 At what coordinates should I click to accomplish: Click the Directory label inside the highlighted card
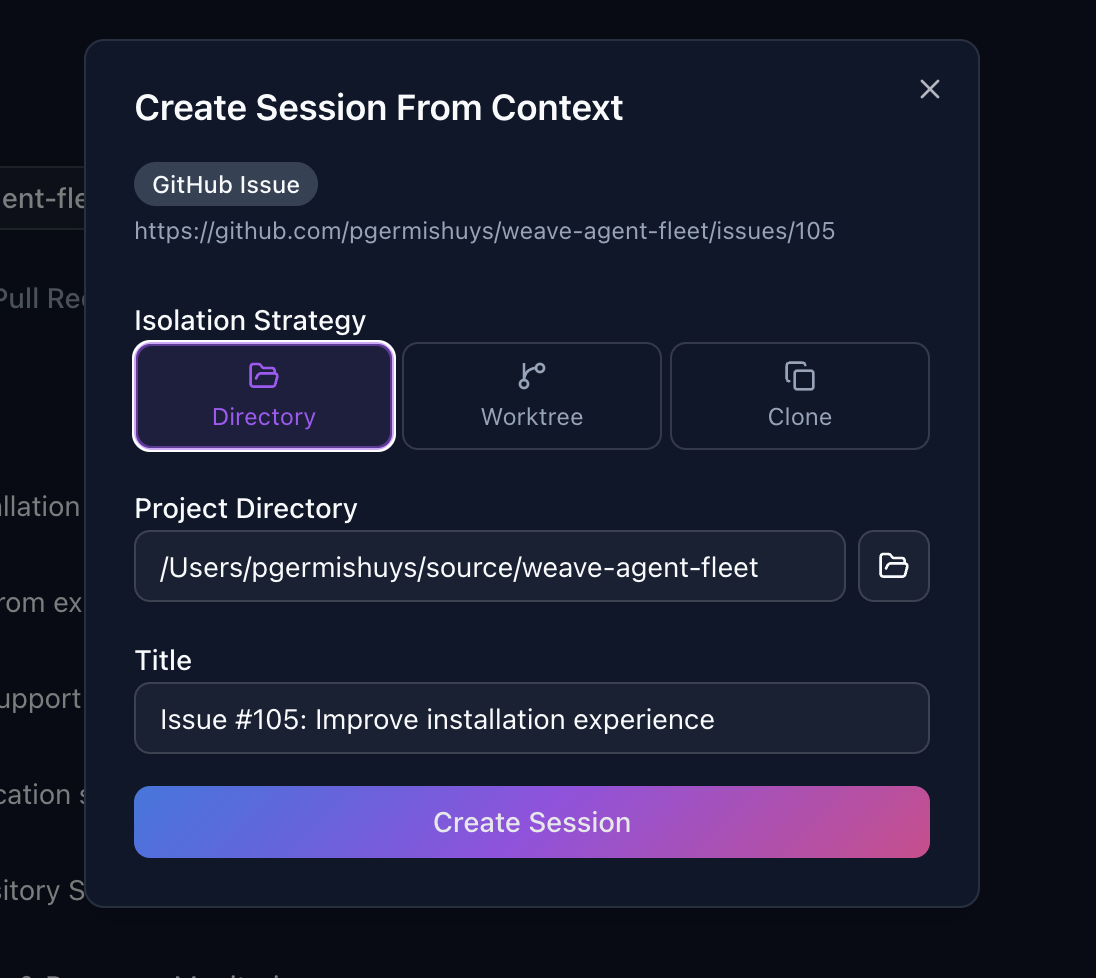point(263,417)
